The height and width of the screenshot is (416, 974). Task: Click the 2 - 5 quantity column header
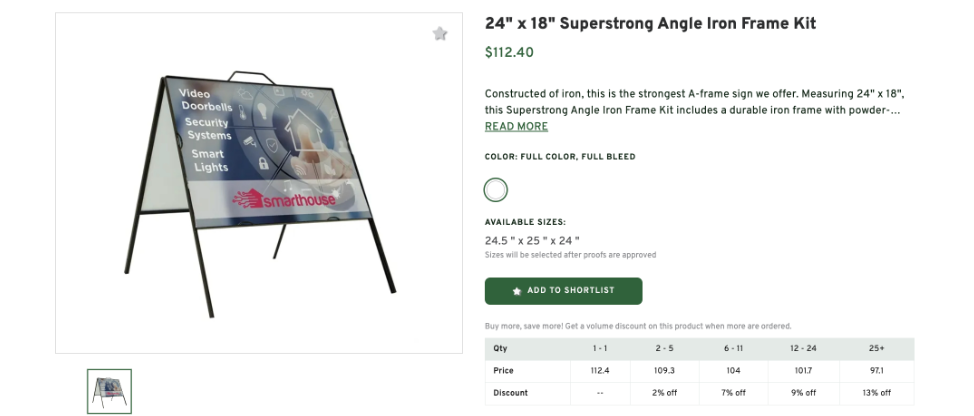pos(665,348)
